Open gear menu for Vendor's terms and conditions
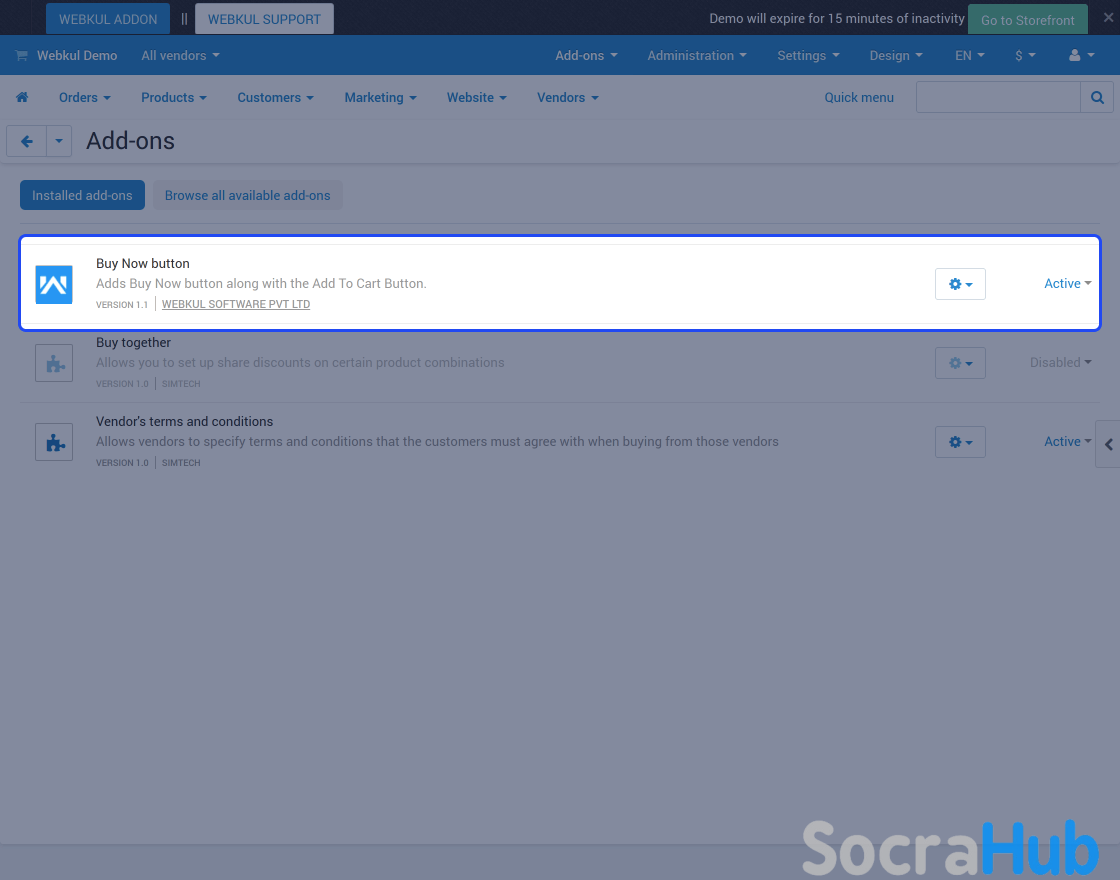 click(x=960, y=442)
